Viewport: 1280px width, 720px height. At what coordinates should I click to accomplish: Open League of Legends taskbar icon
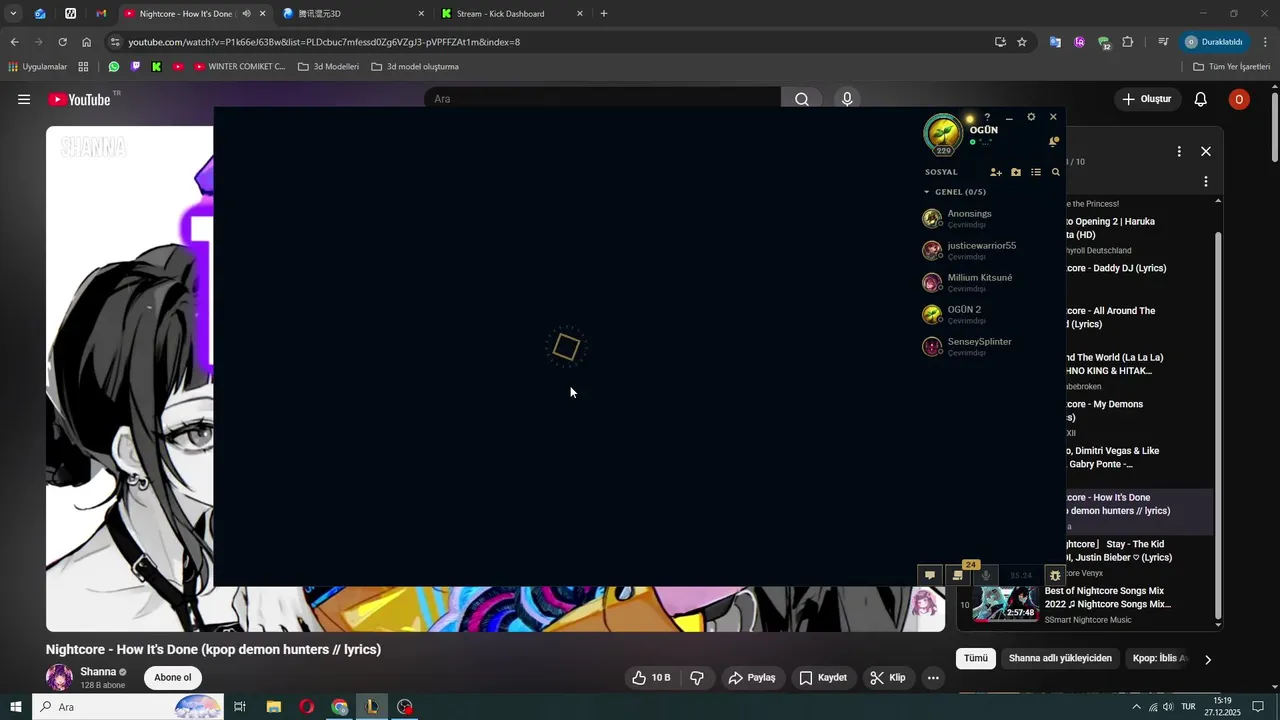372,707
